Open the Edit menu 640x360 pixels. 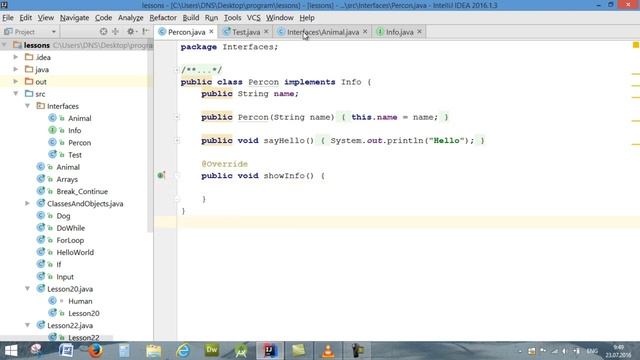click(x=25, y=18)
